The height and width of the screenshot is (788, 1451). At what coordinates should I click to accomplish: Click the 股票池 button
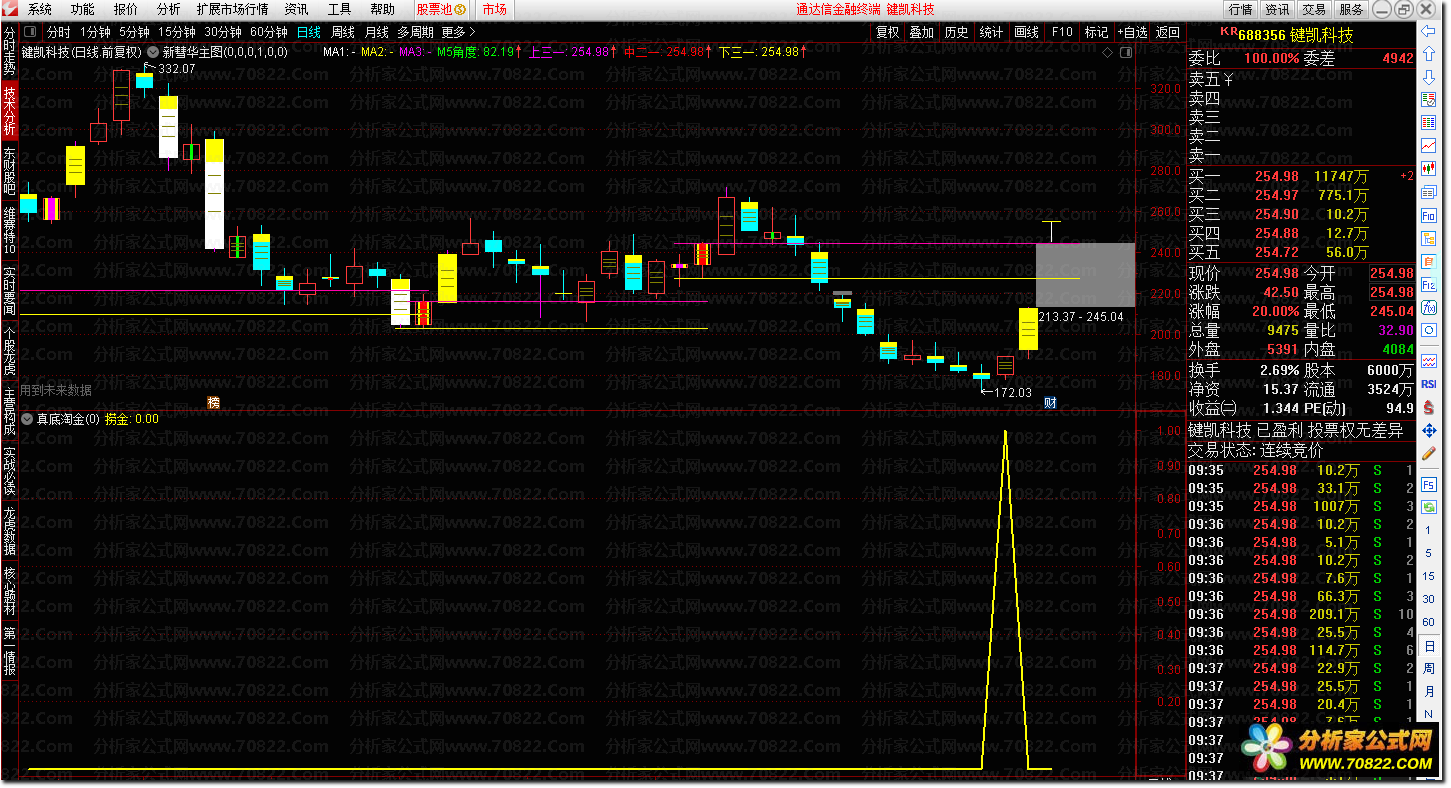[441, 9]
